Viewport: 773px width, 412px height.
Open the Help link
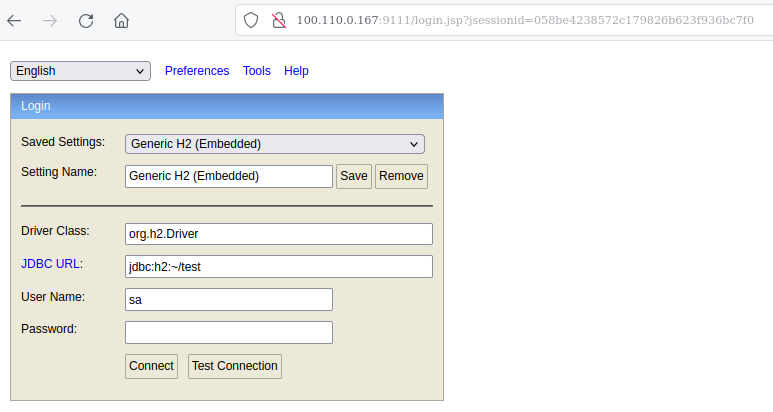[x=296, y=71]
